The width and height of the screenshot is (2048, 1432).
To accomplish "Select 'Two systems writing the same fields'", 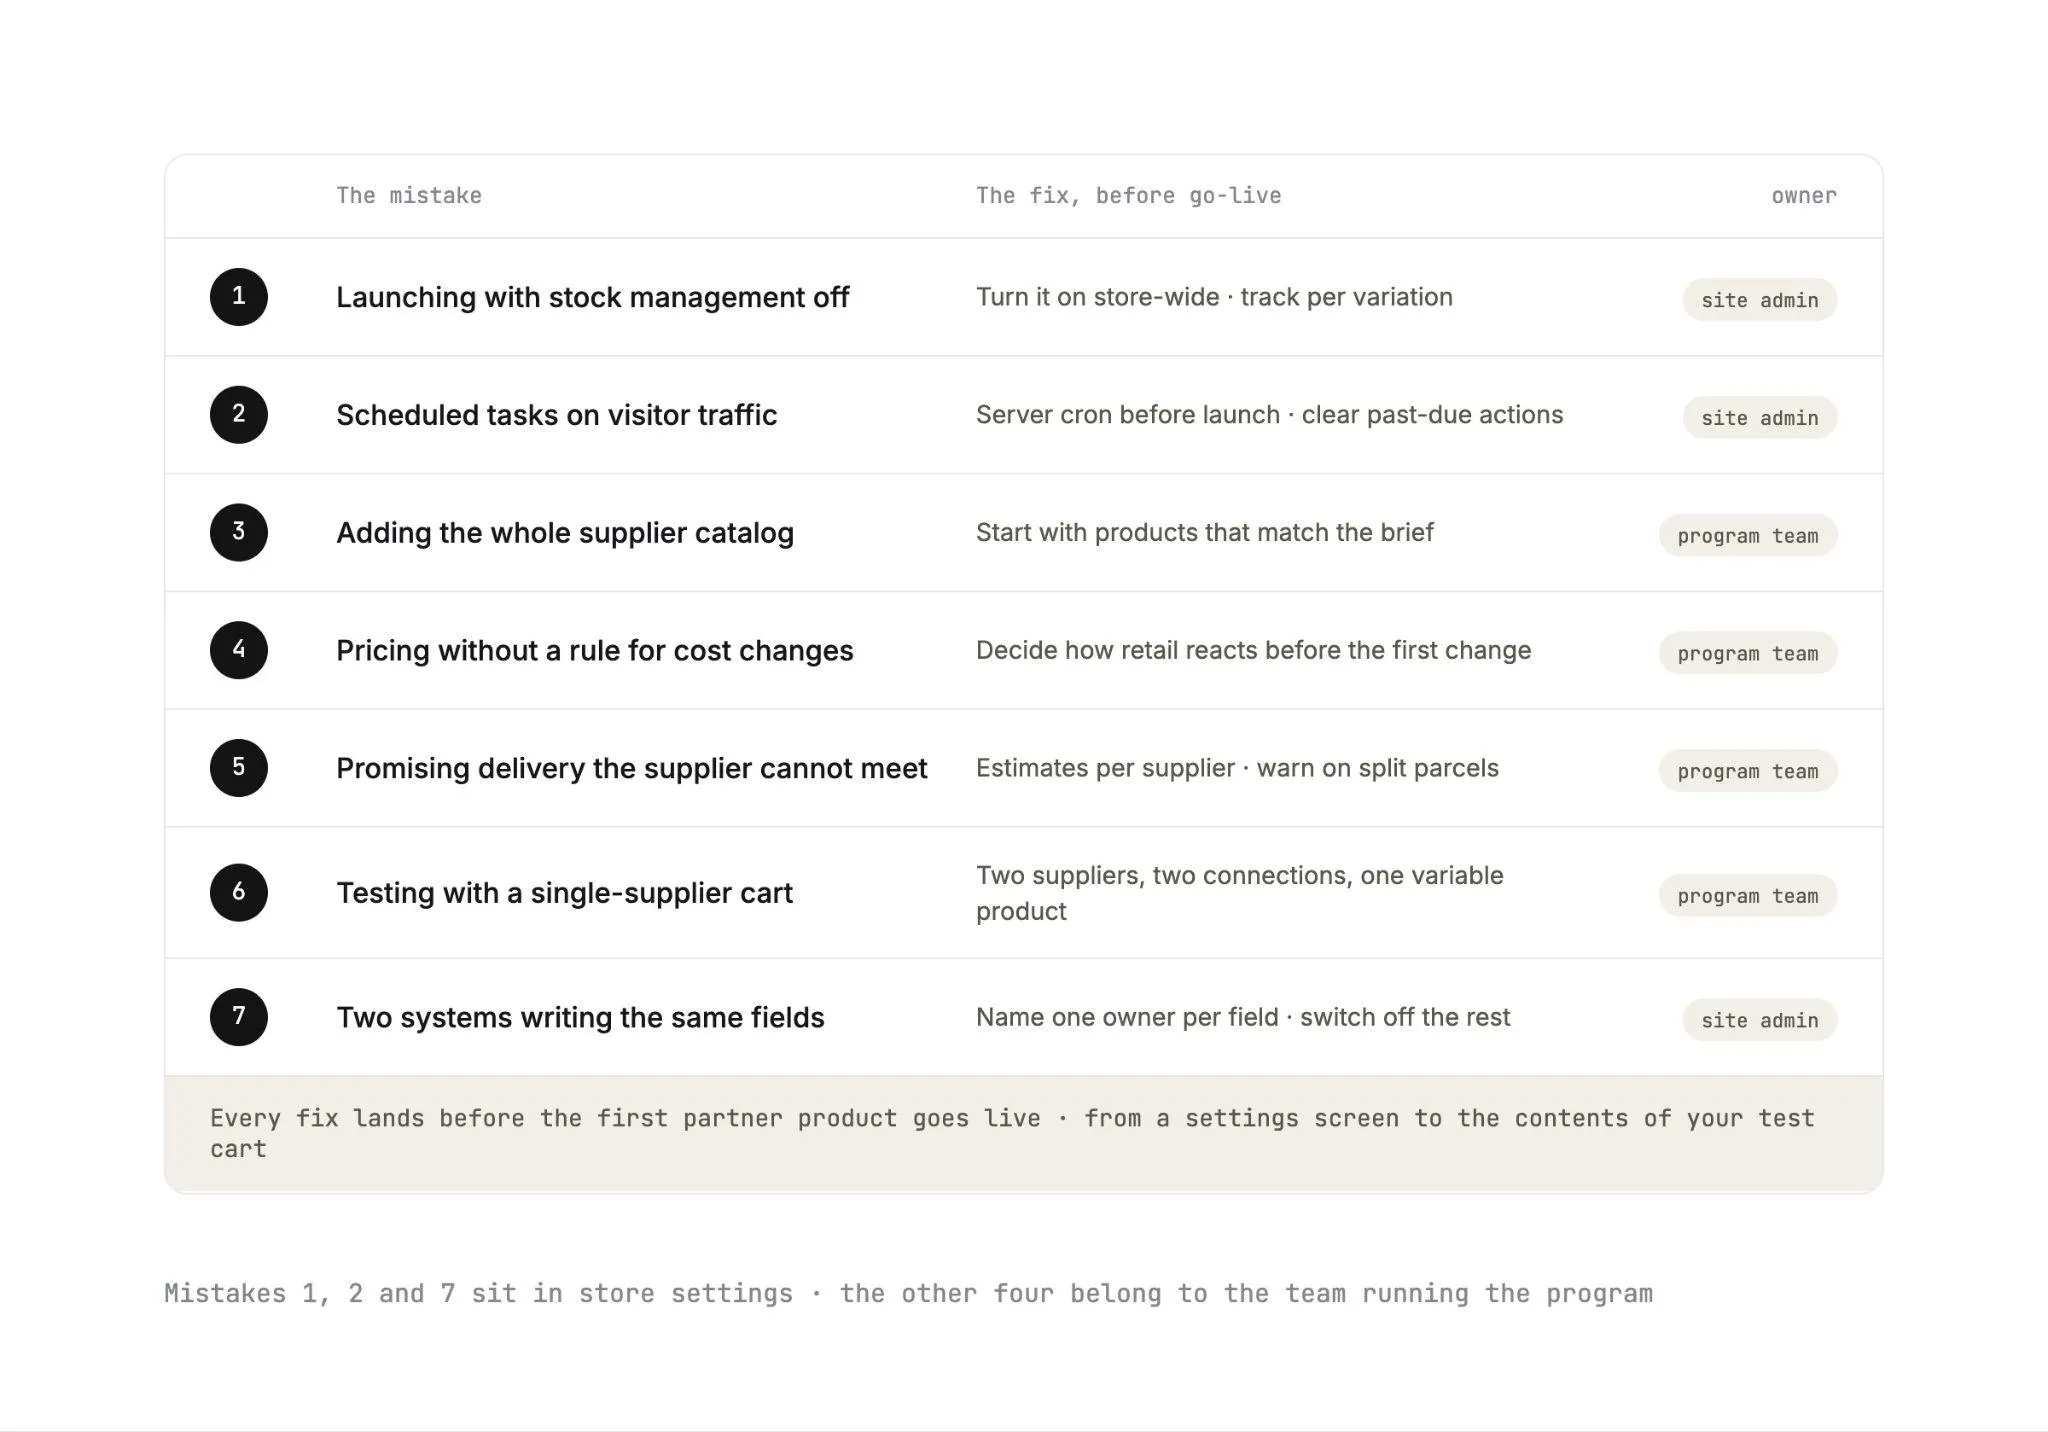I will (x=580, y=1017).
